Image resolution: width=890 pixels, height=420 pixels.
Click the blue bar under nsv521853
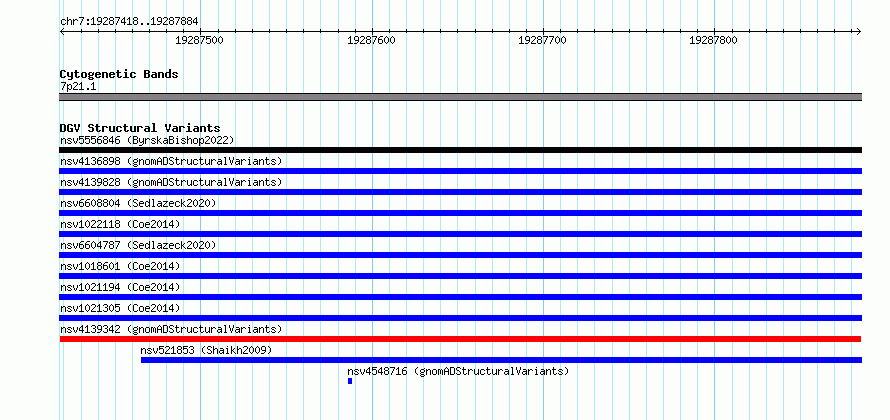501,360
